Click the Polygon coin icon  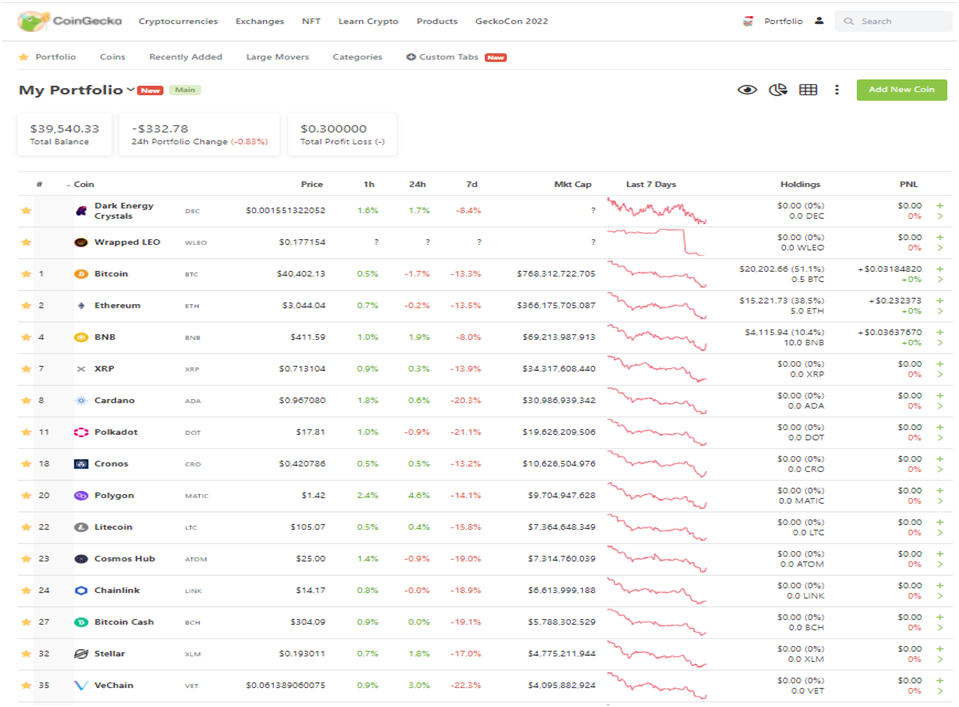pyautogui.click(x=81, y=495)
